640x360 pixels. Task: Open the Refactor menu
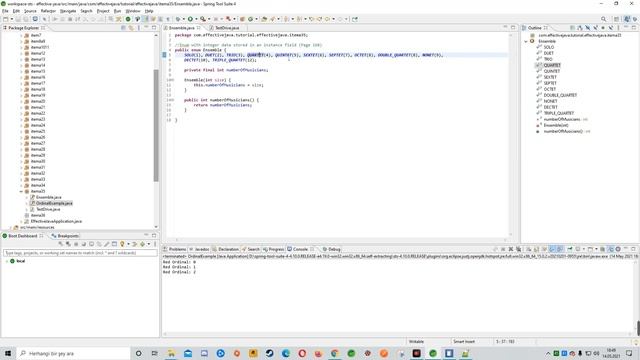point(48,11)
